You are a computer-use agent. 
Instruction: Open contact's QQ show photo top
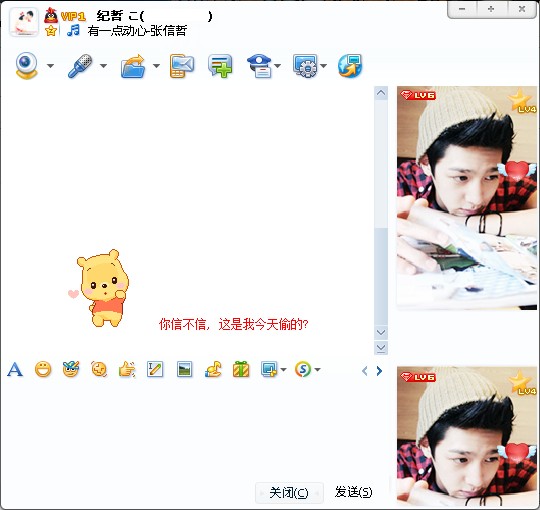467,198
